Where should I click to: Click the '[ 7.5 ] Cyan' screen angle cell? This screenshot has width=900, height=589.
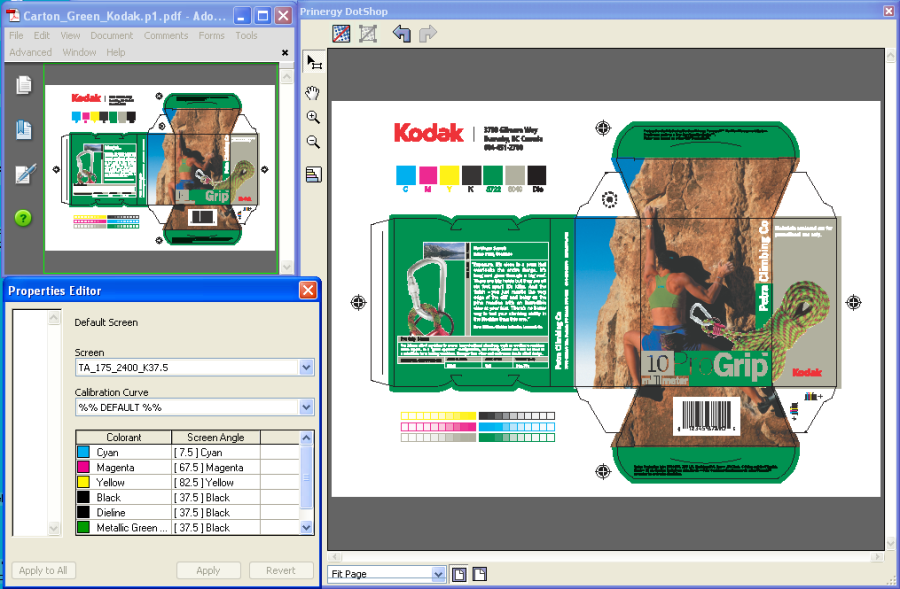216,452
